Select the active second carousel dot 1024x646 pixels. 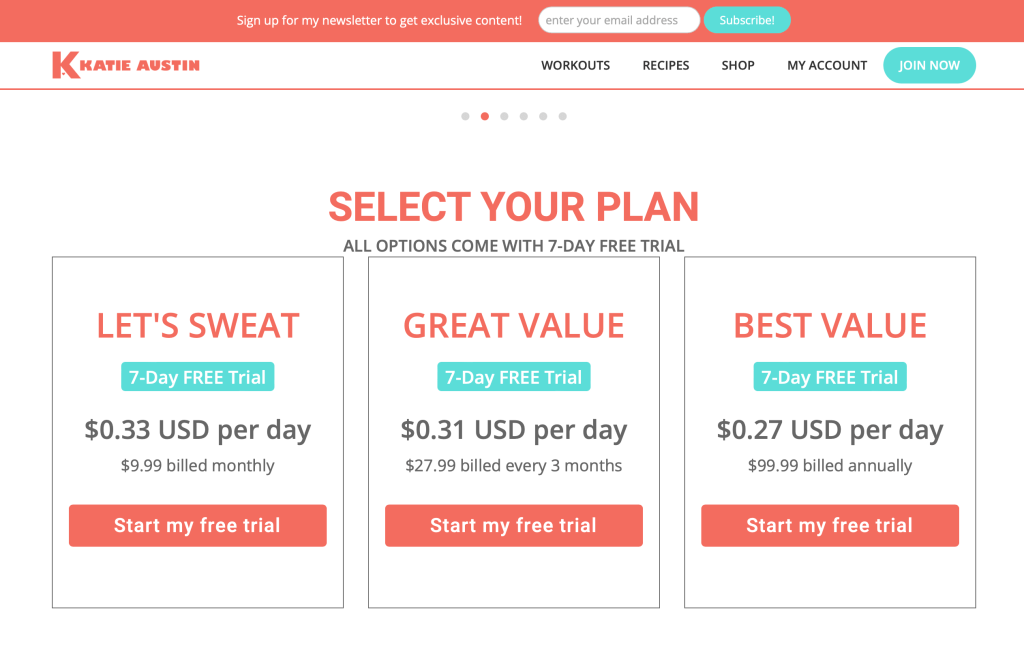(485, 116)
